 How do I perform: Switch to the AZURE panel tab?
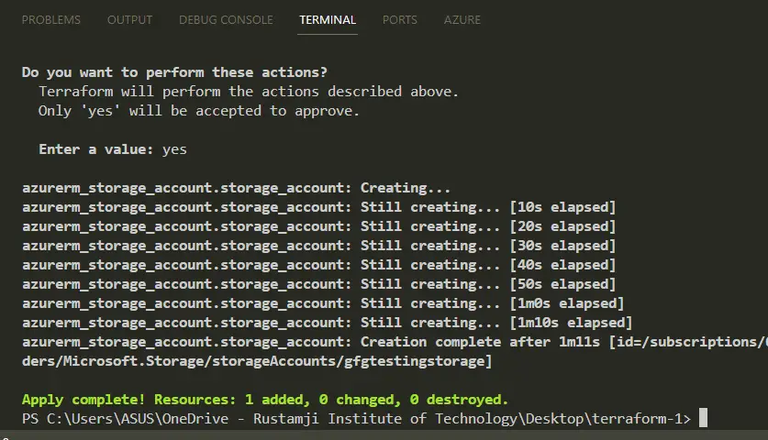(x=462, y=20)
